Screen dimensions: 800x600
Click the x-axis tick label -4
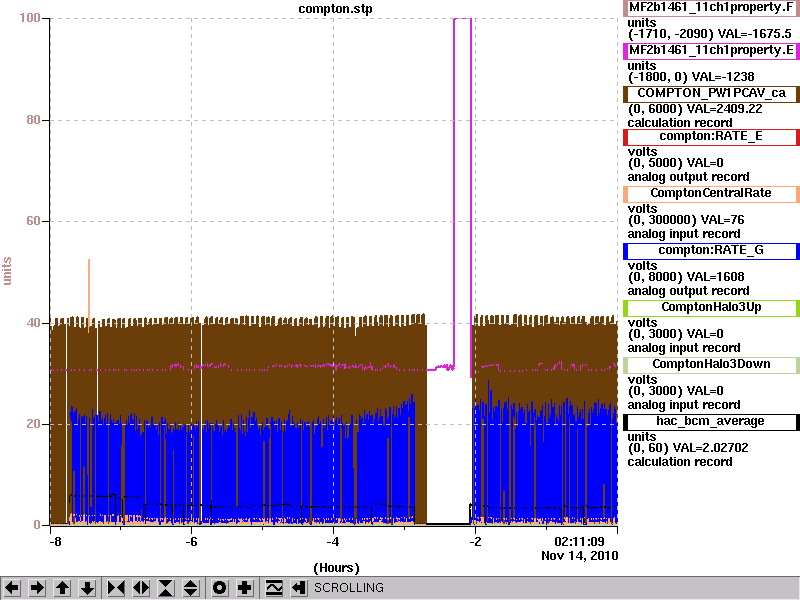(333, 541)
